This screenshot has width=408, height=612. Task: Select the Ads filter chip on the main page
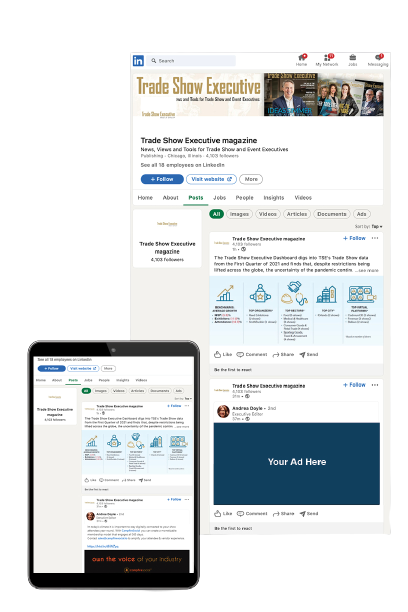(x=362, y=214)
